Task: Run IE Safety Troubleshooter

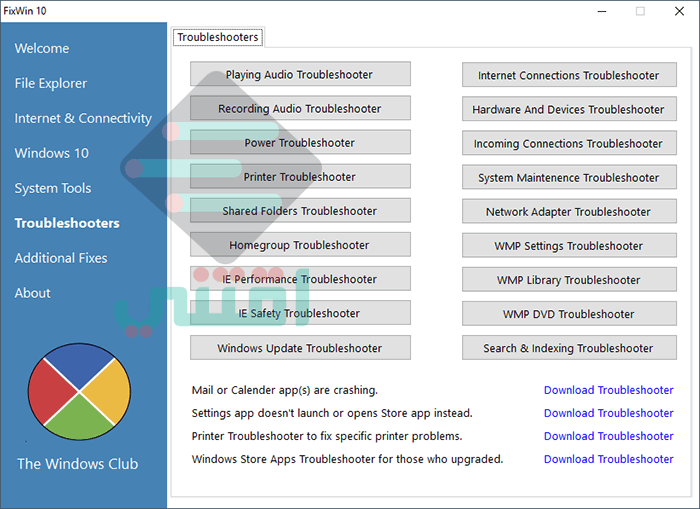Action: click(x=300, y=313)
